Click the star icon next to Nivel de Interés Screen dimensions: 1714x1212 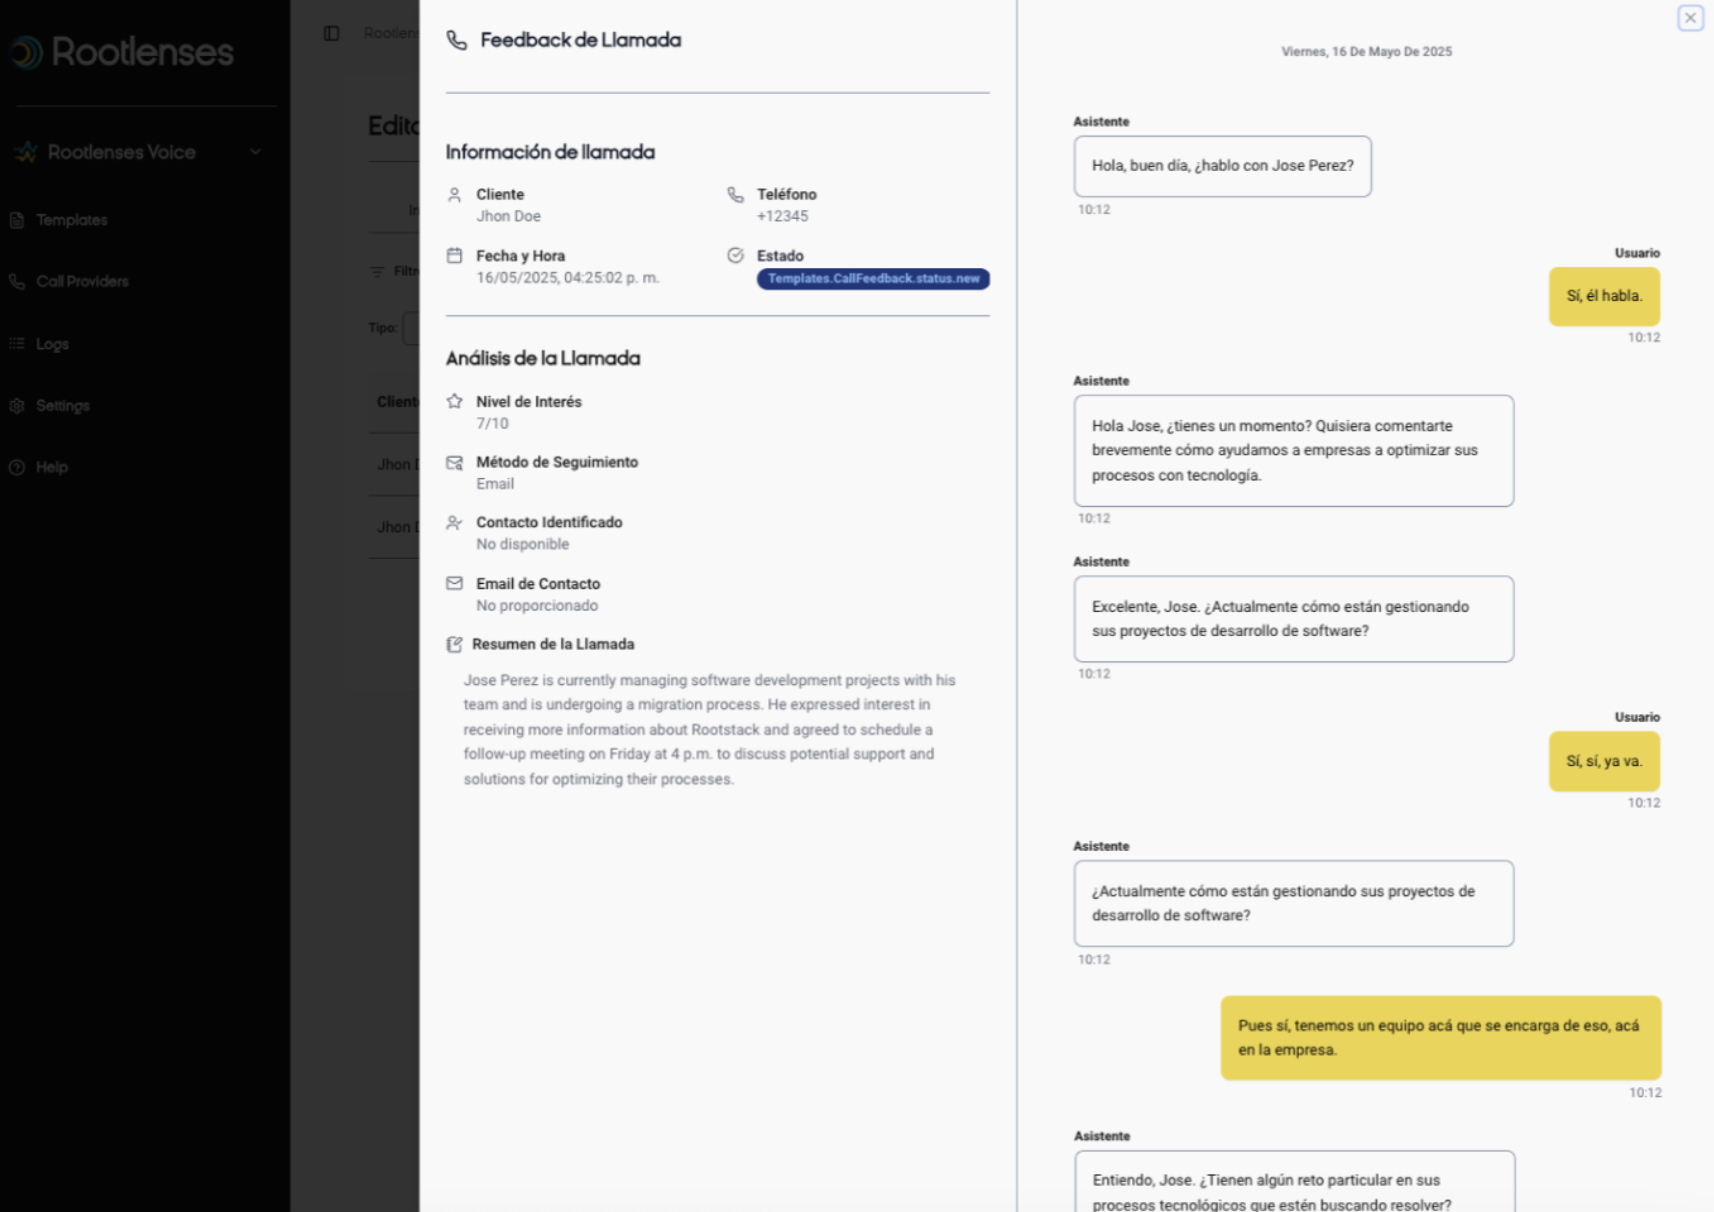coord(455,402)
